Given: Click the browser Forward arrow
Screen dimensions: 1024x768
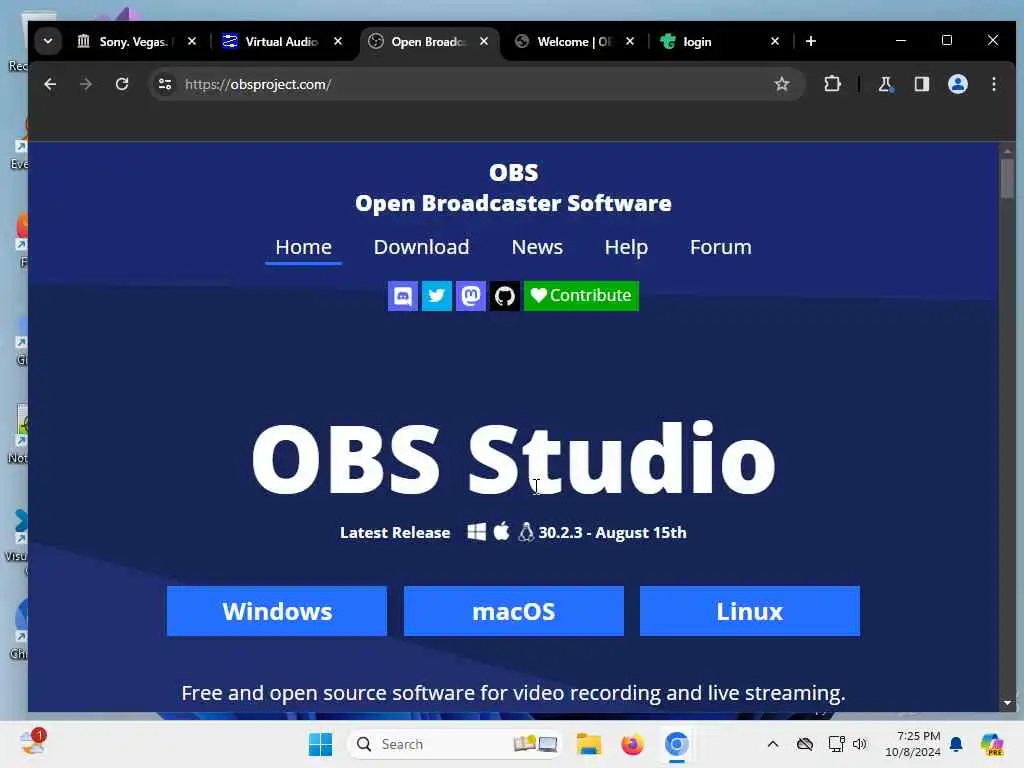Looking at the screenshot, I should [86, 84].
